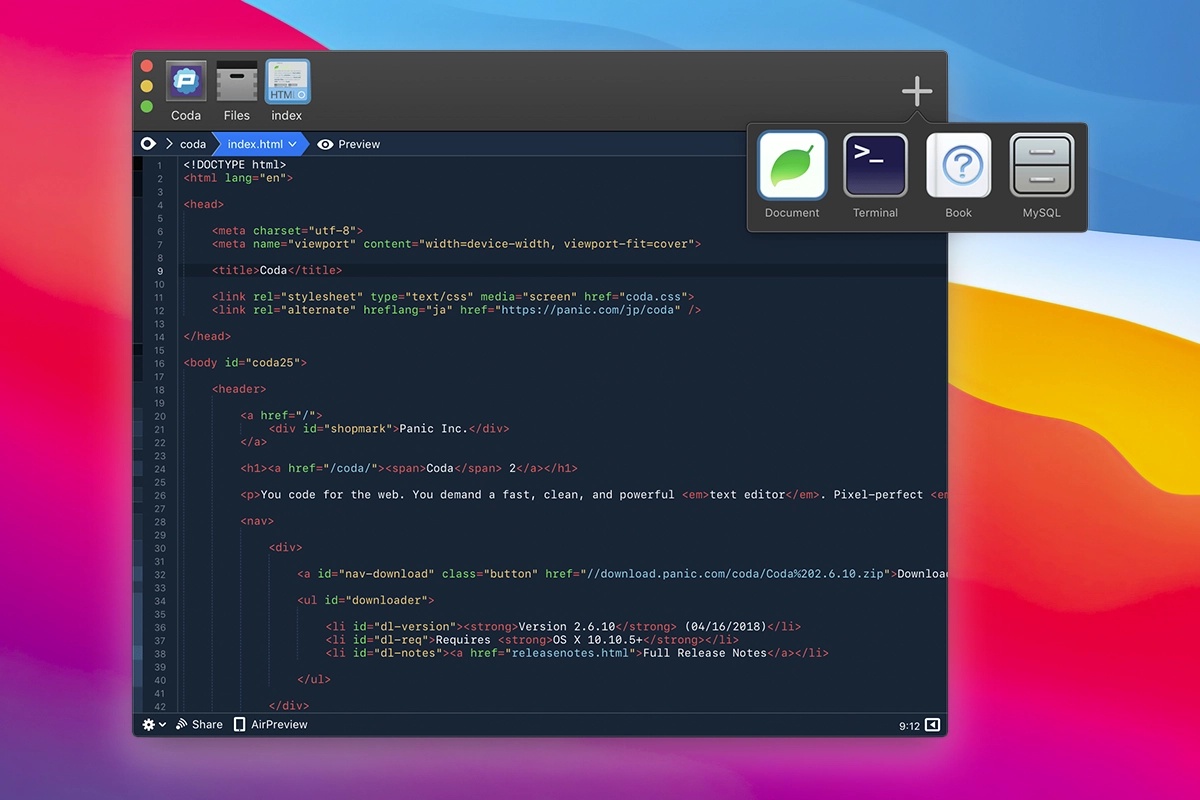Open AirPreview from the status bar
Image resolution: width=1200 pixels, height=800 pixels.
(x=271, y=725)
